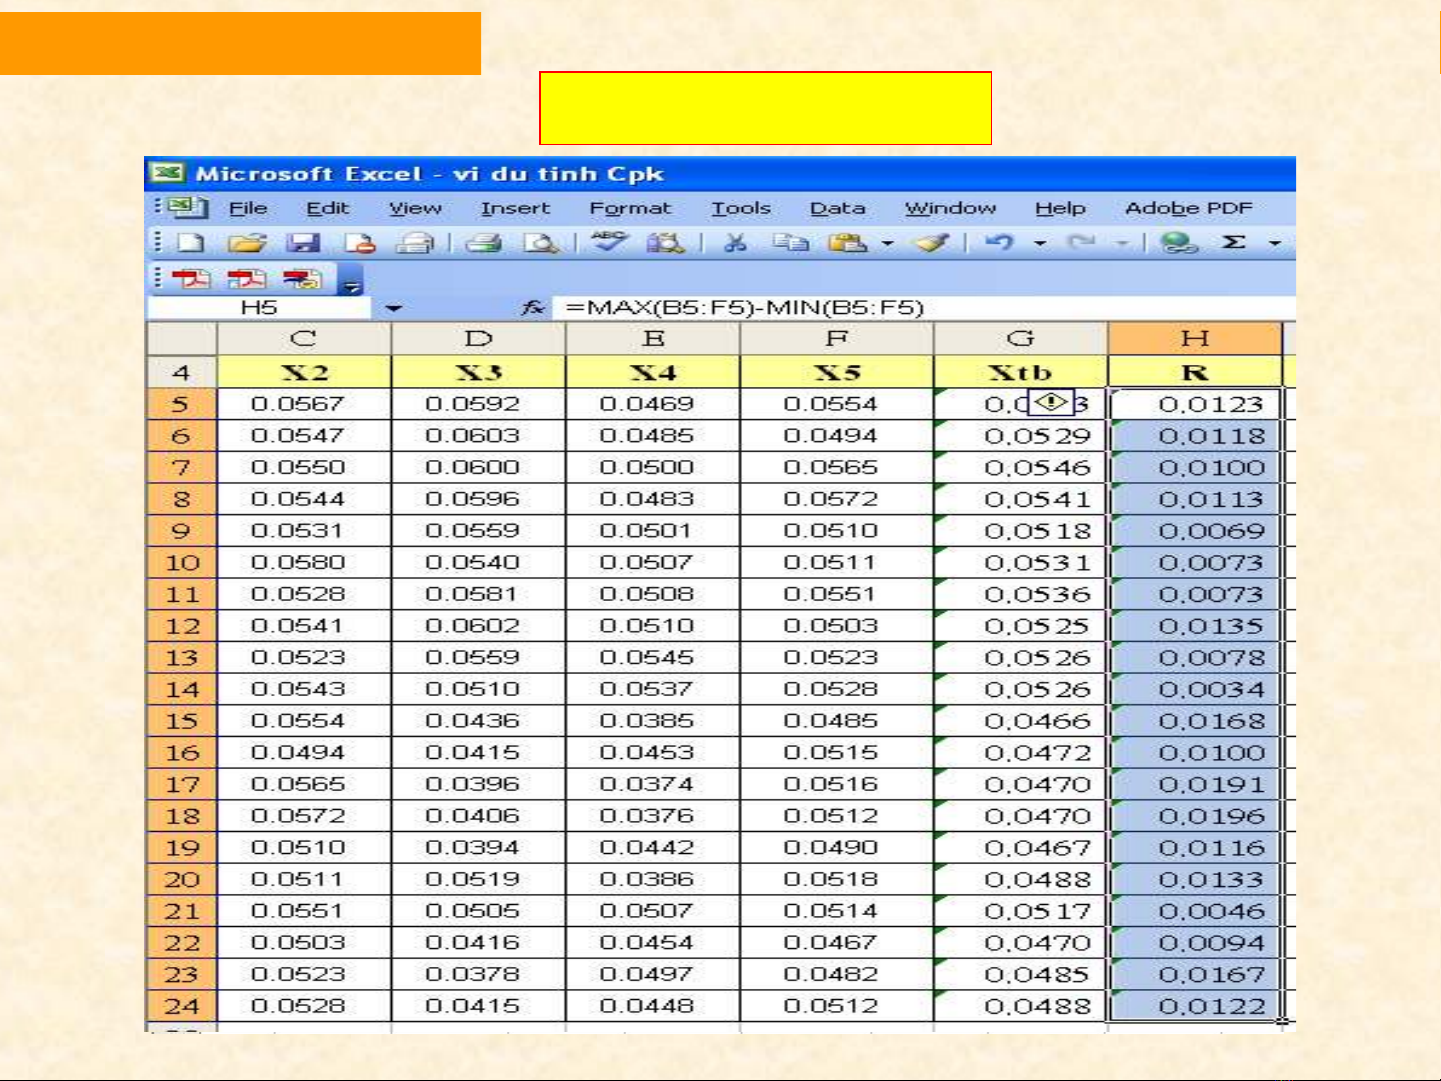
Task: Open the Redo history dropdown arrow
Action: (x=1122, y=243)
